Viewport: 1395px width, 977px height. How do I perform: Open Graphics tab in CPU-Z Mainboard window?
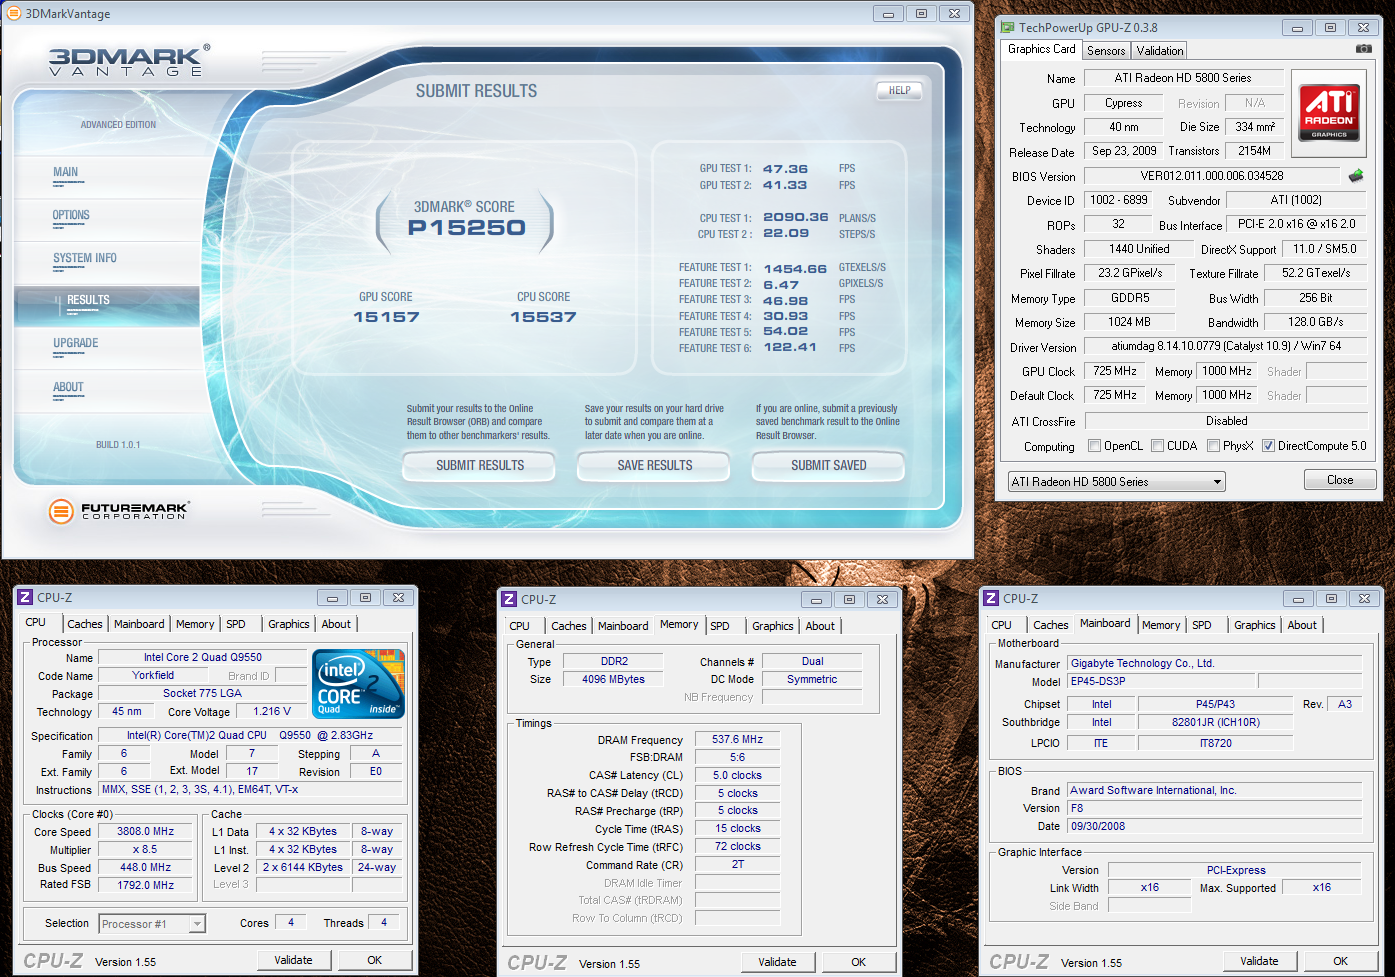pos(1255,625)
